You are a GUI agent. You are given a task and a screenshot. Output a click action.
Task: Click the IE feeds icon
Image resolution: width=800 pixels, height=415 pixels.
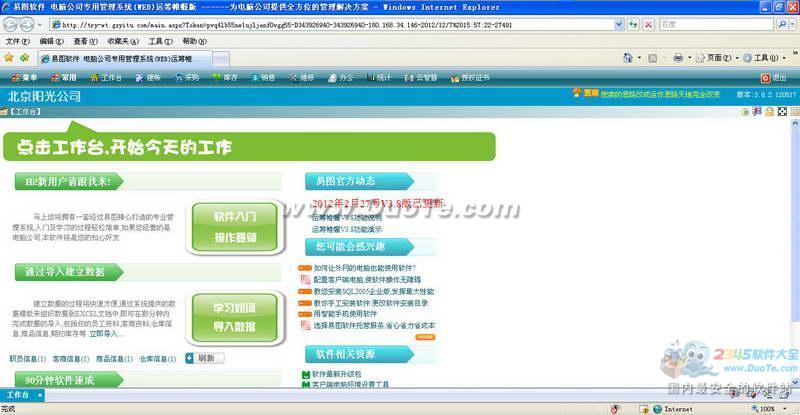click(x=652, y=58)
